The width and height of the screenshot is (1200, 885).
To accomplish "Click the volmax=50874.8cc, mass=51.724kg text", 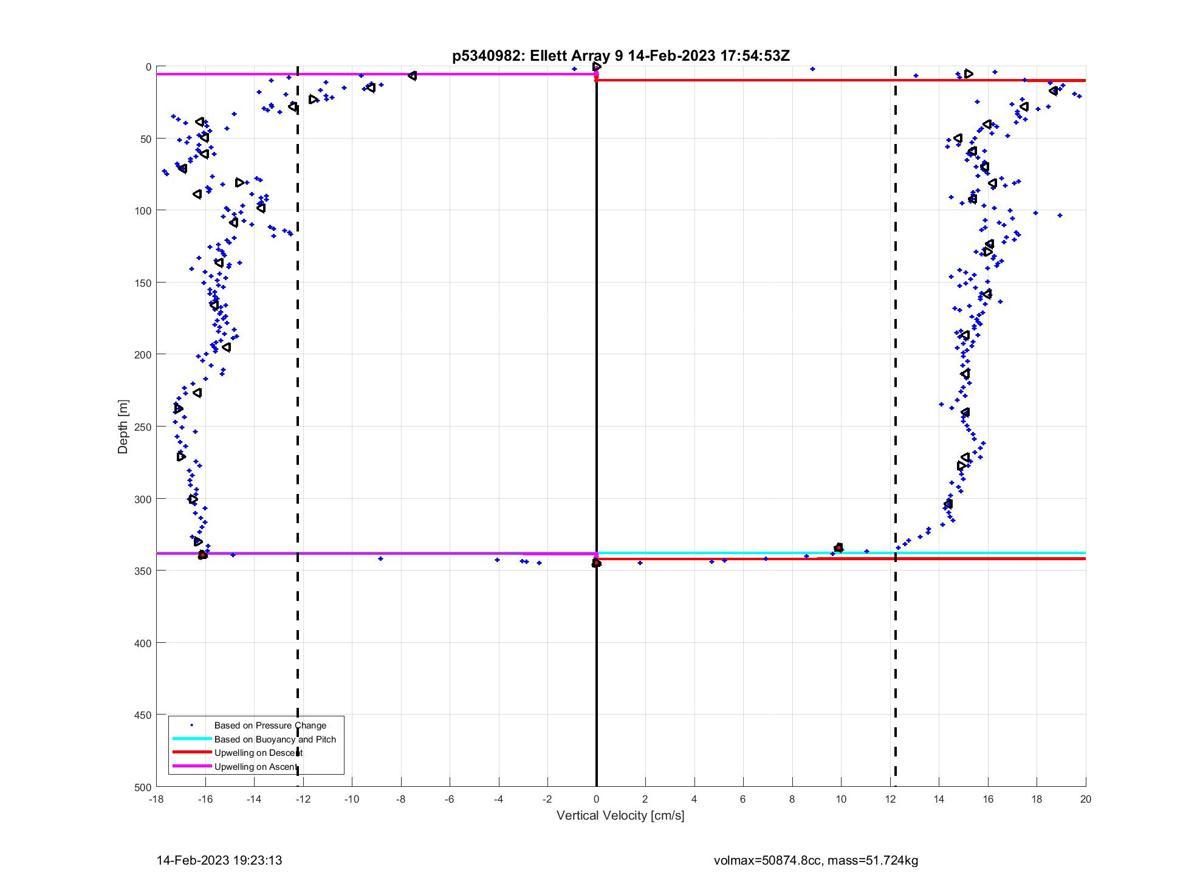I will (816, 860).
